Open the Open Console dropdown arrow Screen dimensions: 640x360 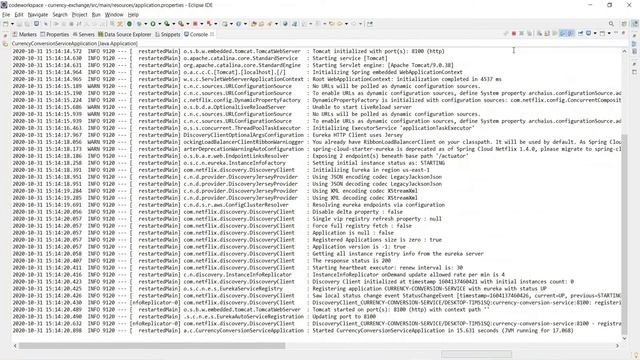609,33
